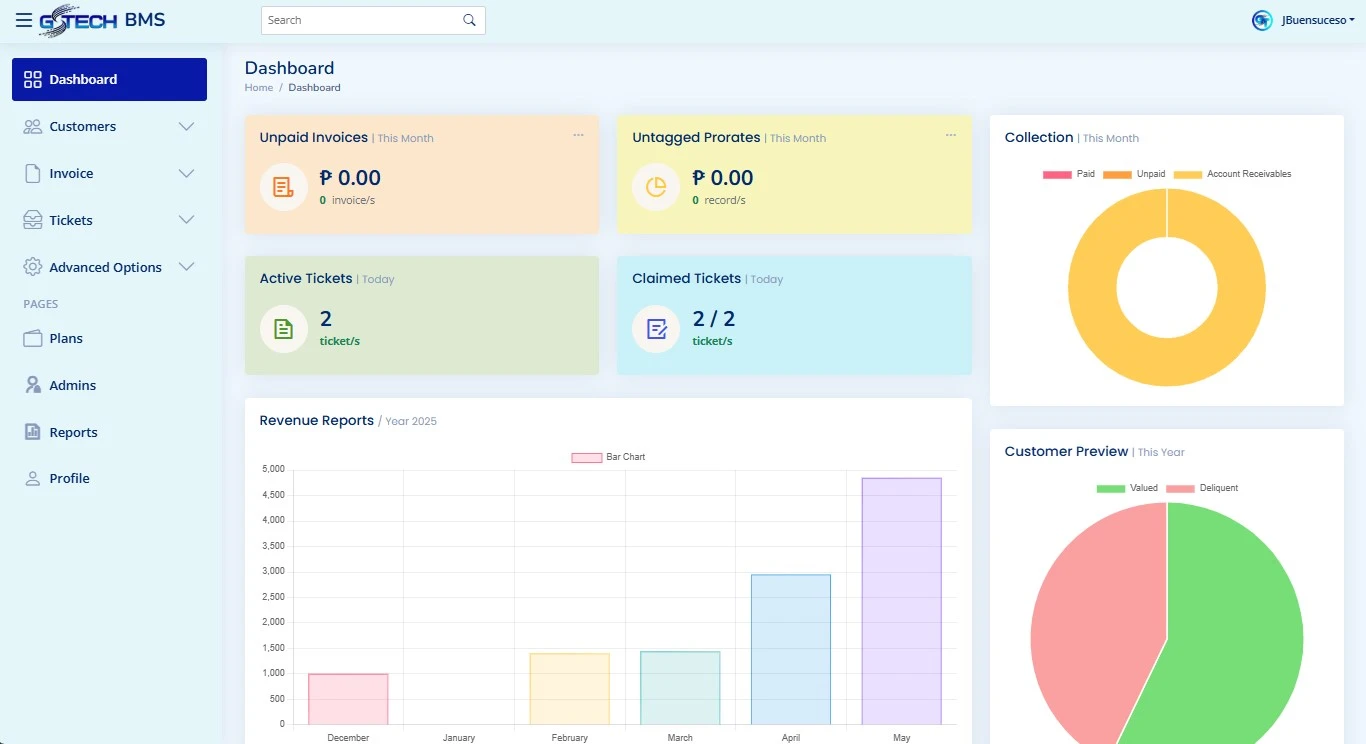Toggle the Unpaid legend item
Screen dimensions: 1366x744
pos(1134,174)
